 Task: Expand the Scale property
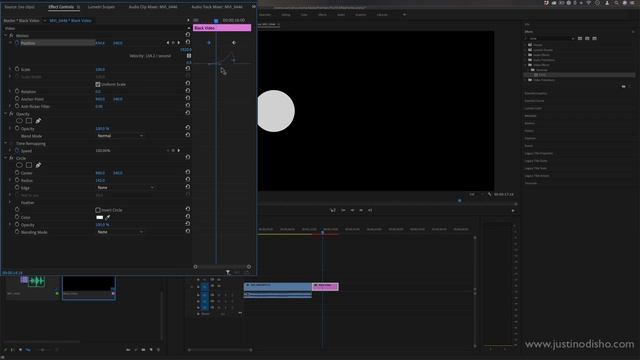click(x=10, y=69)
